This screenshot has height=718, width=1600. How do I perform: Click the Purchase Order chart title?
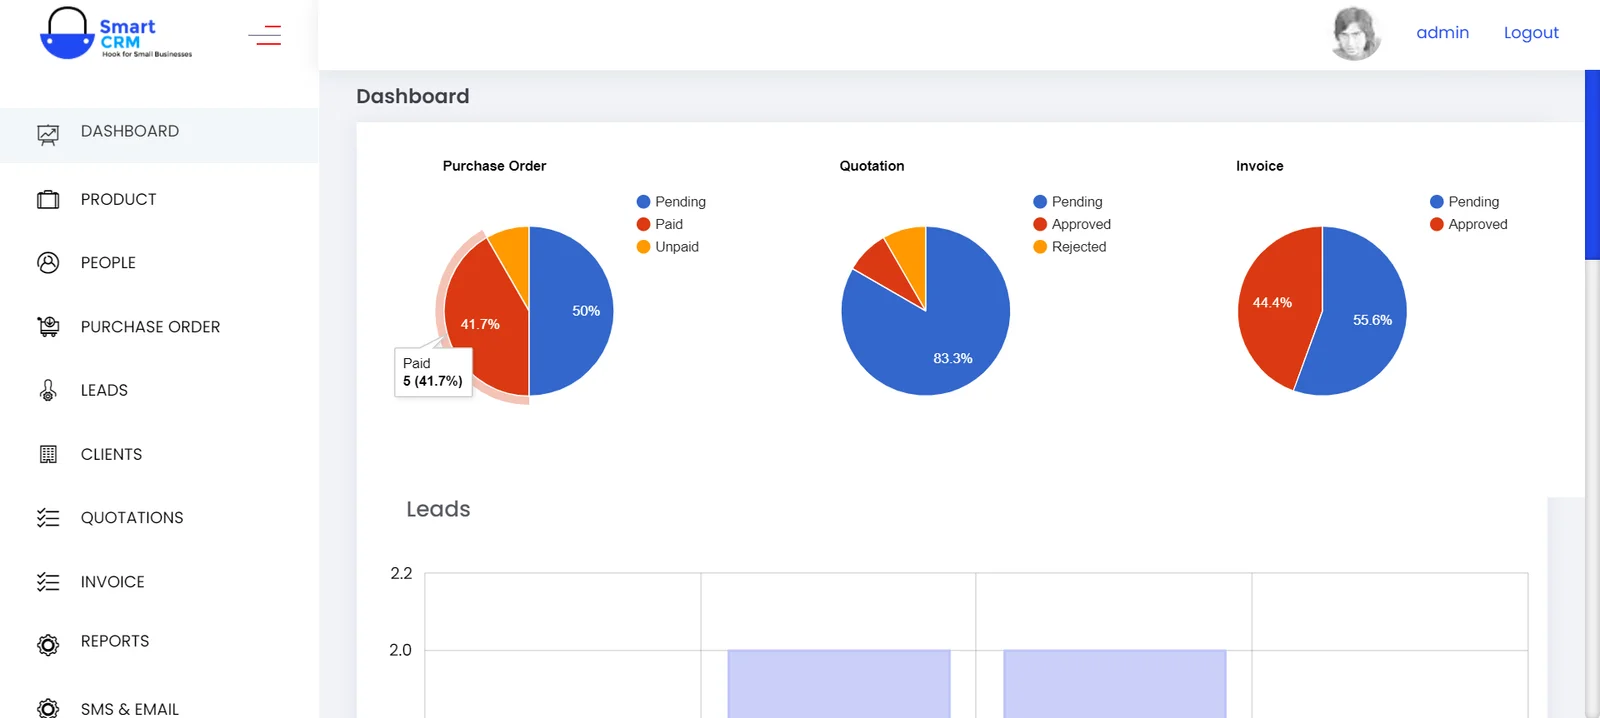[494, 166]
